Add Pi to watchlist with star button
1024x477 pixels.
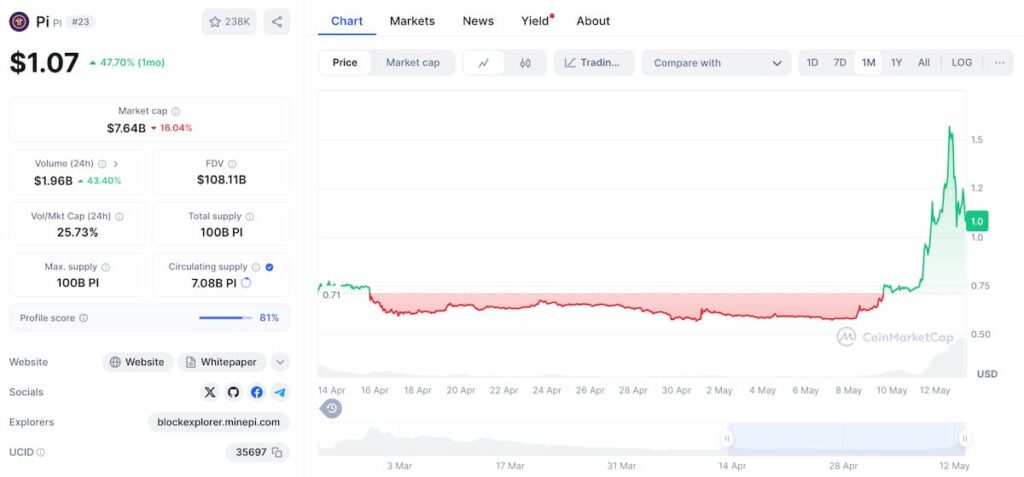[x=229, y=22]
